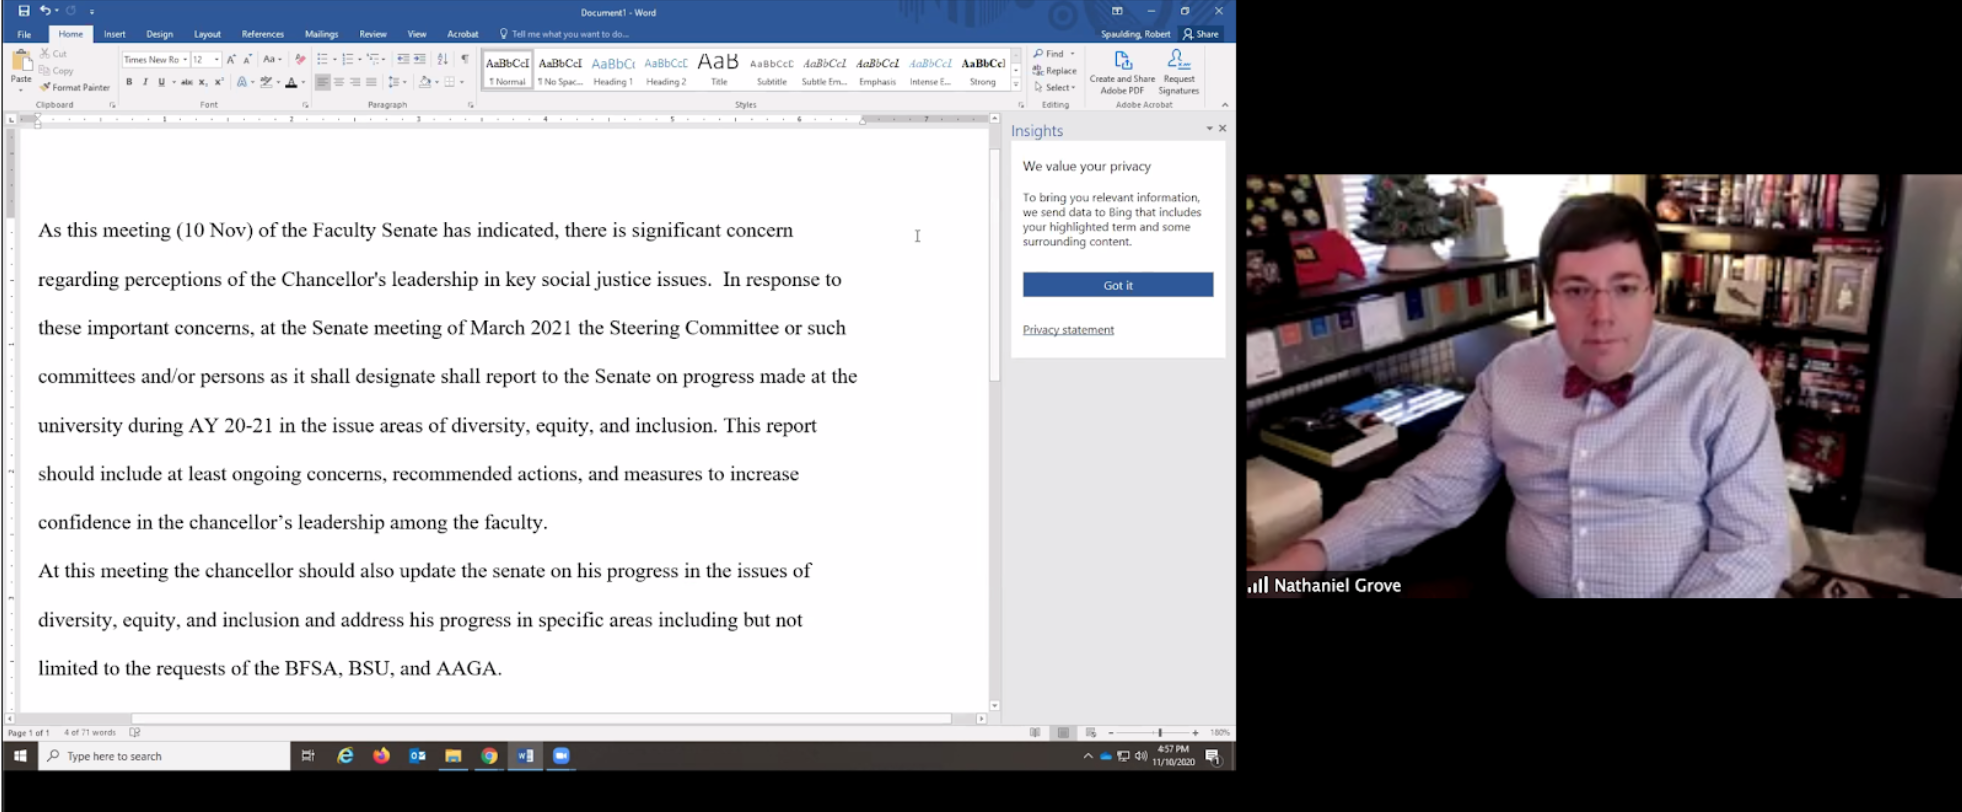This screenshot has width=1962, height=812.
Task: Open Google Chrome from the taskbar
Action: click(x=489, y=756)
